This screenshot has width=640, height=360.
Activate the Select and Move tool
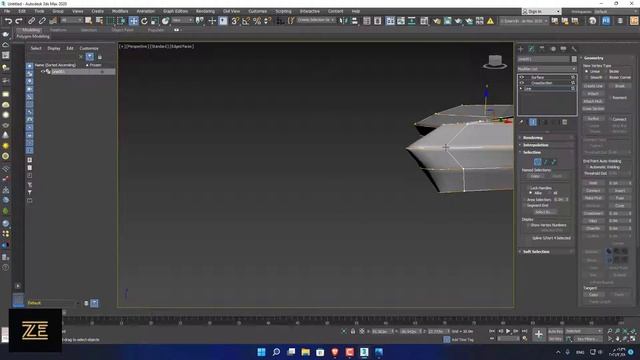coord(133,21)
